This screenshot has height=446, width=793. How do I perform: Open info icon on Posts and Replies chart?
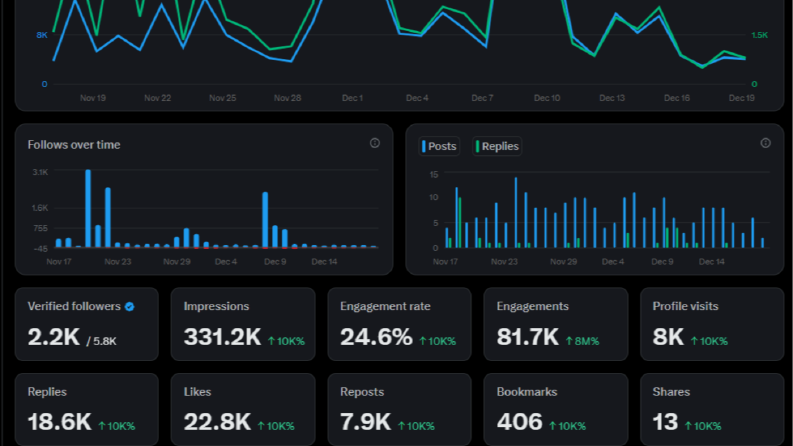(x=766, y=143)
